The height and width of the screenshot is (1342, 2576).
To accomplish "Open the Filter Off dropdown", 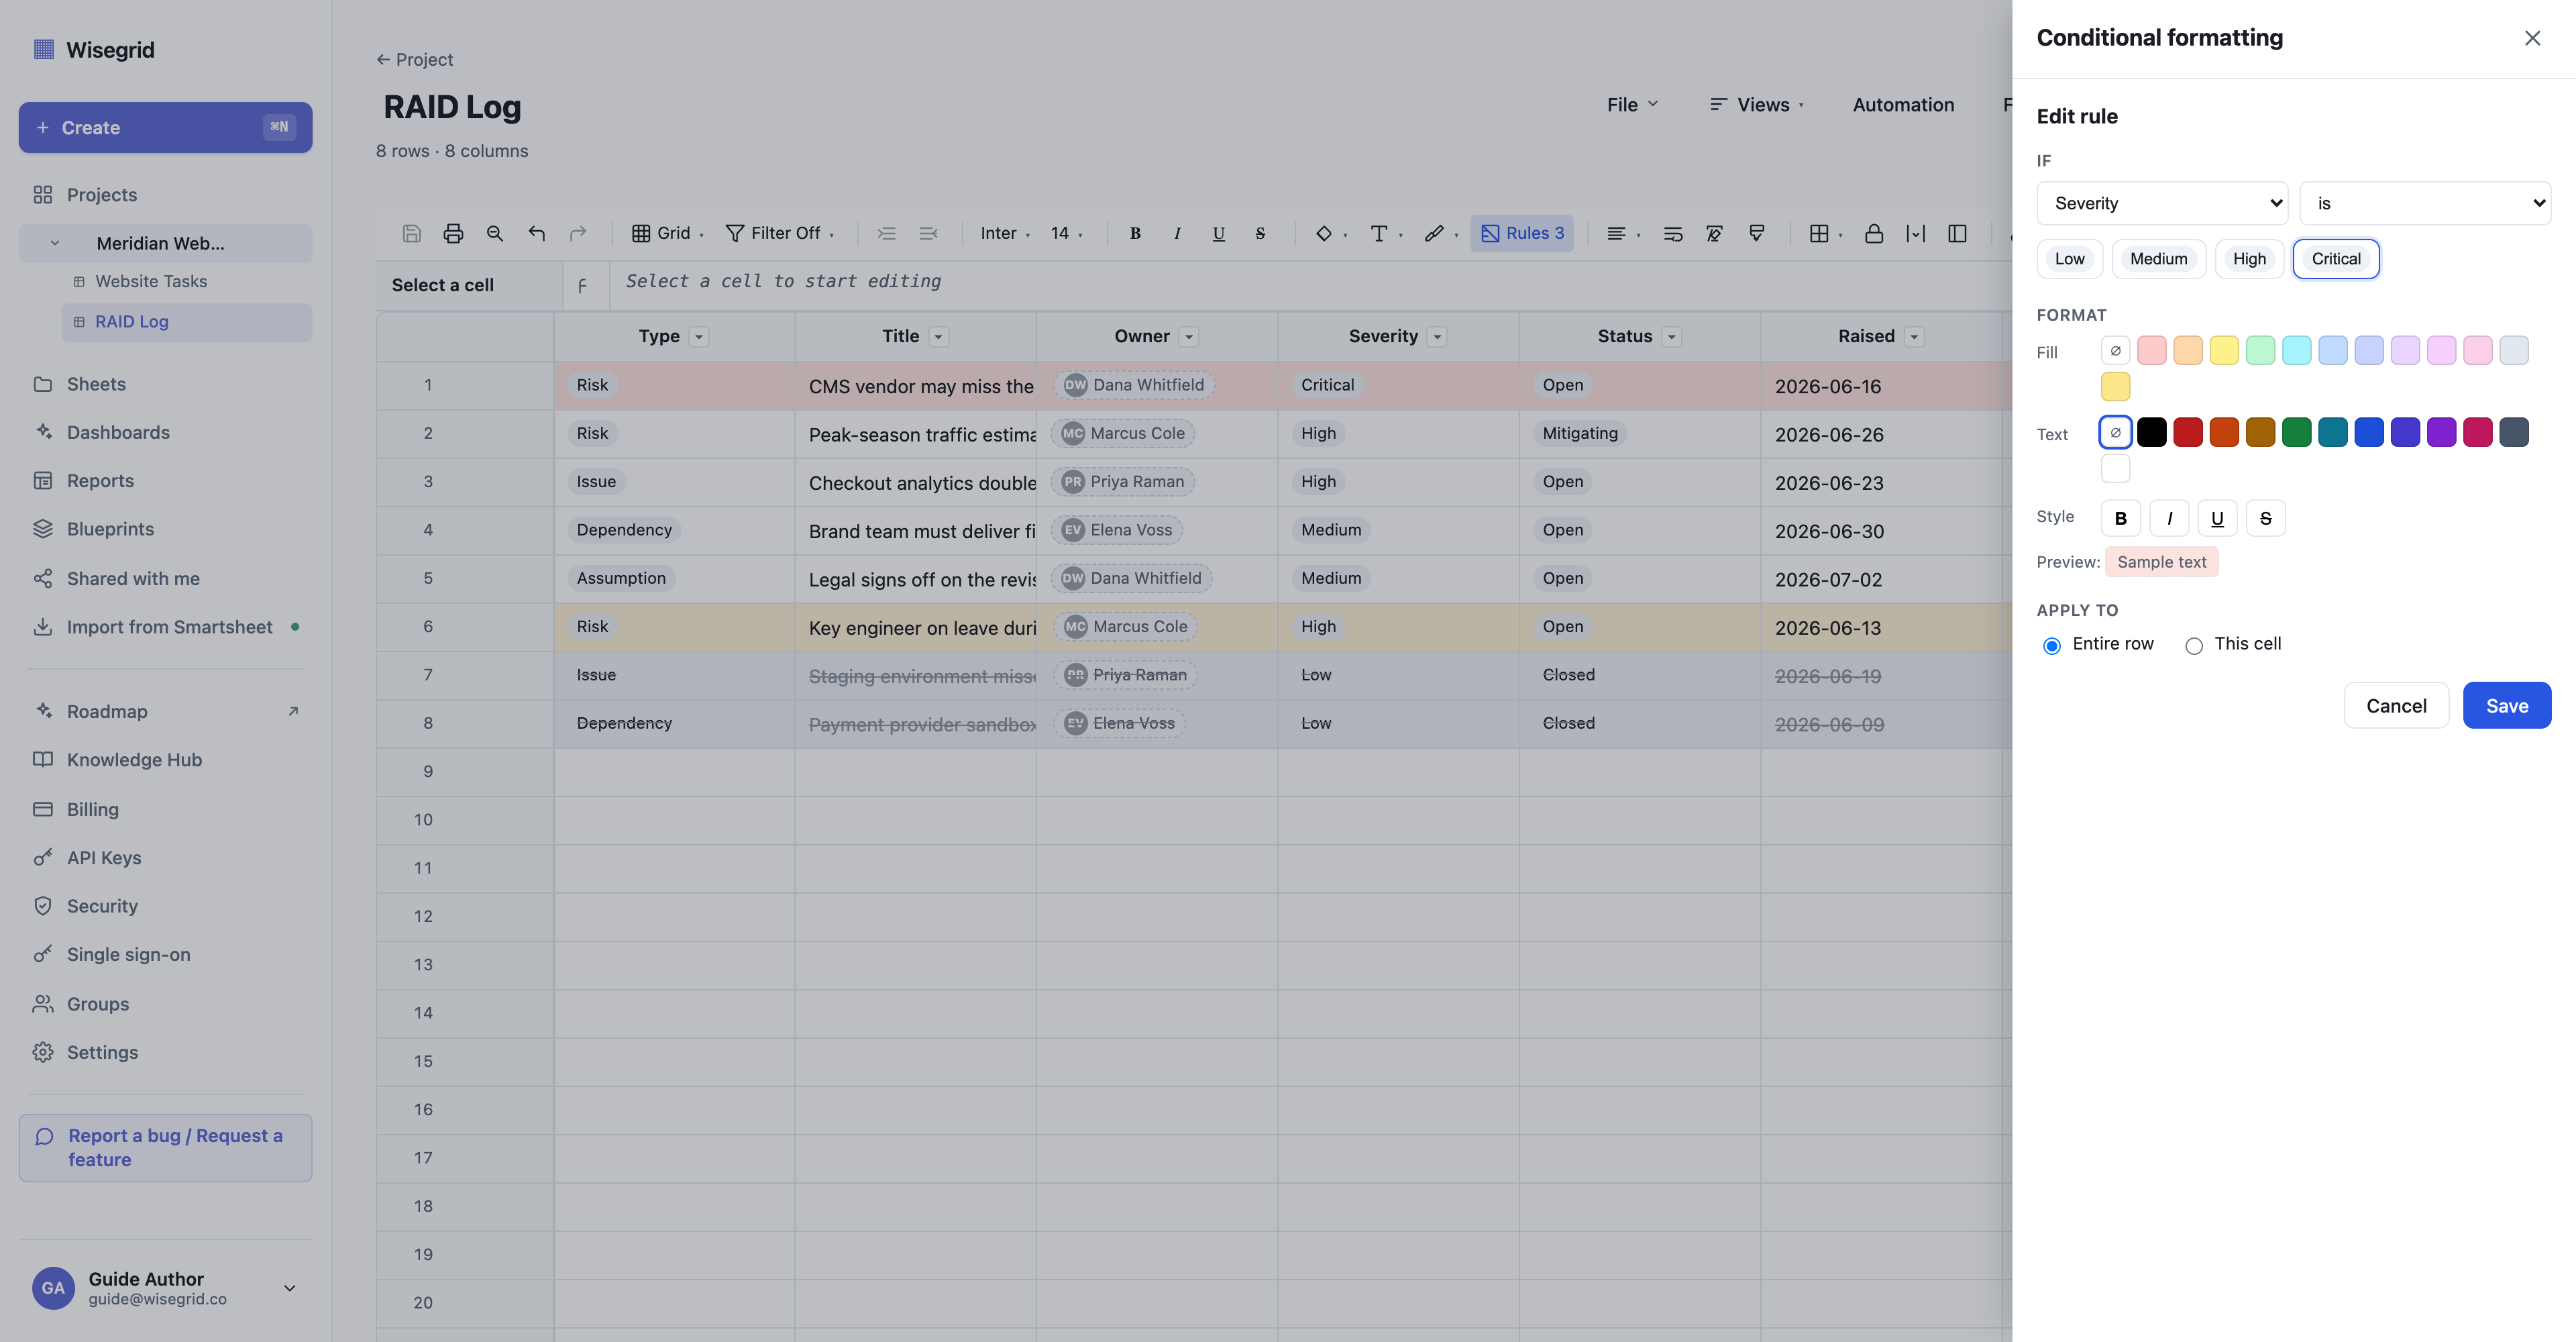I will click(779, 233).
